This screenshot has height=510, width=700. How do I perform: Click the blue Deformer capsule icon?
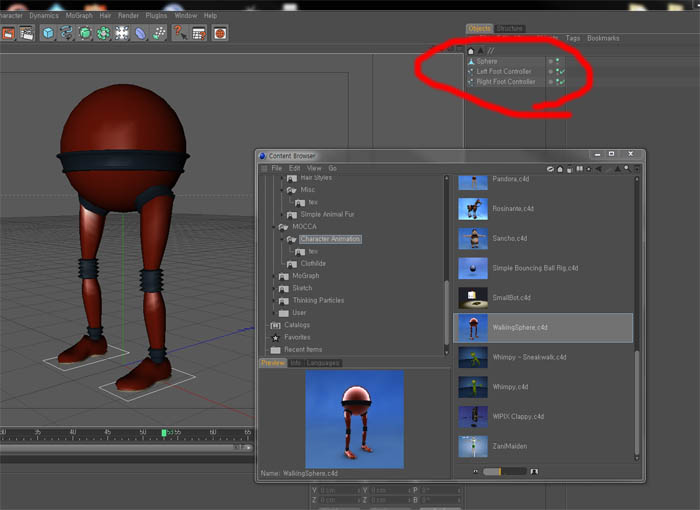(x=140, y=33)
